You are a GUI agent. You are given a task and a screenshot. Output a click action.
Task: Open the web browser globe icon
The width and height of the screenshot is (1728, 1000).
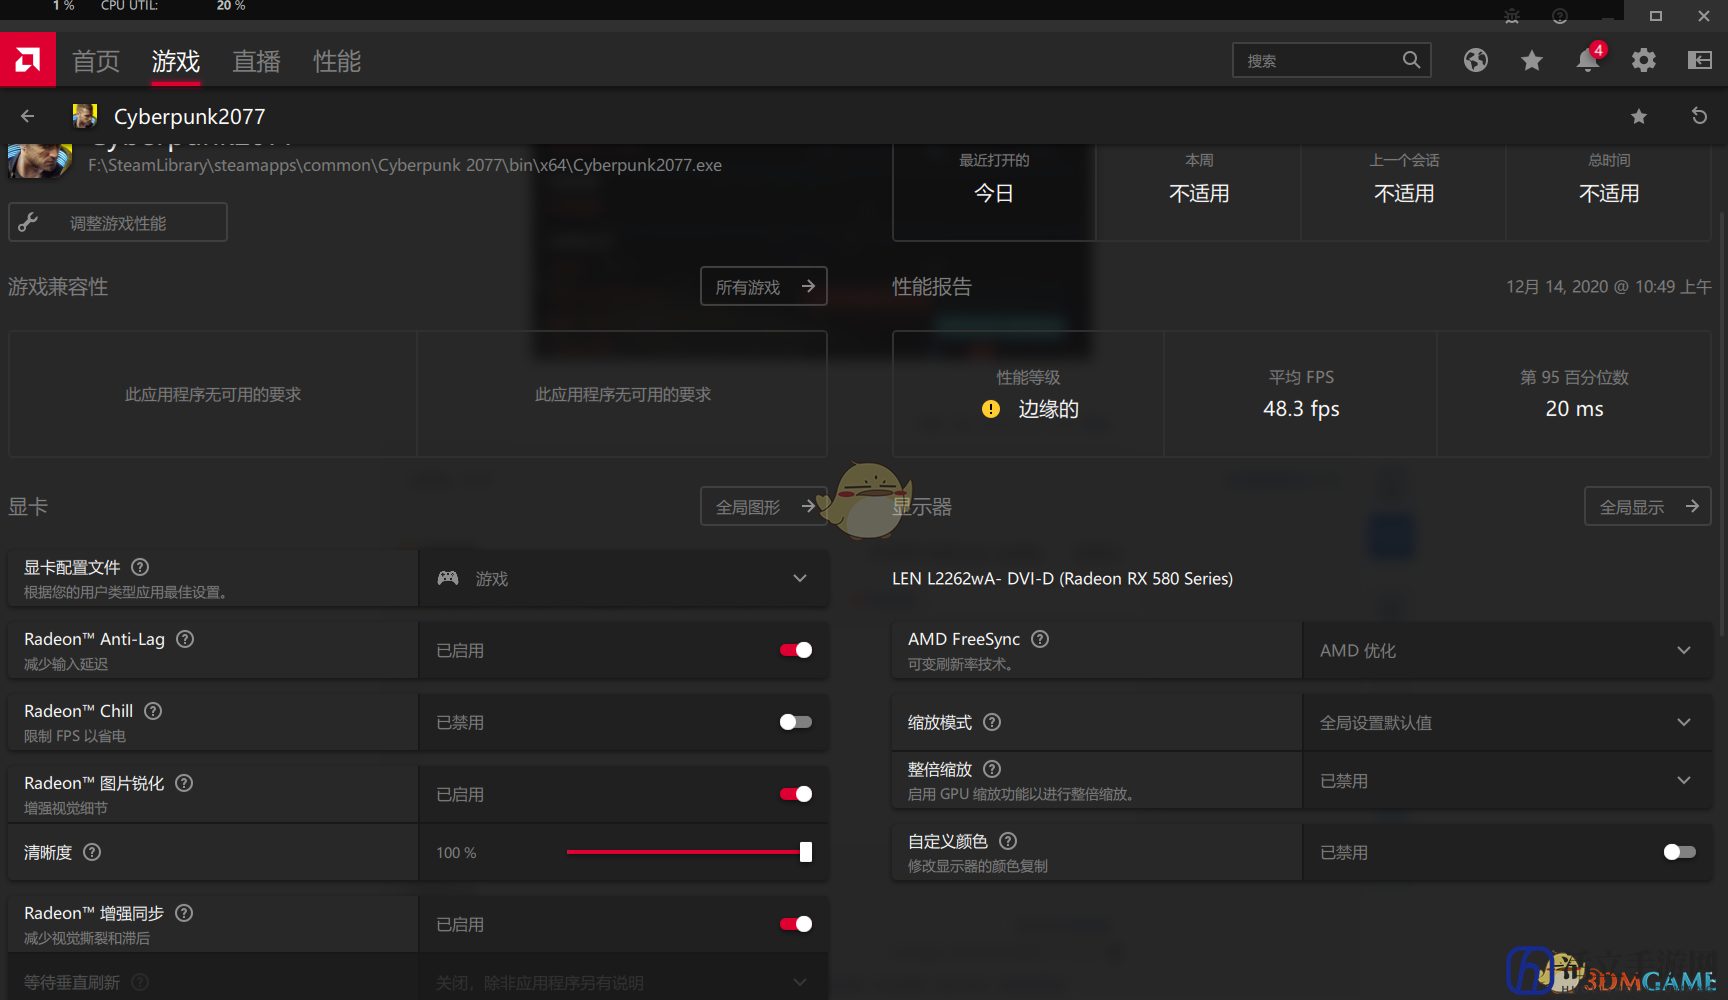(x=1476, y=60)
